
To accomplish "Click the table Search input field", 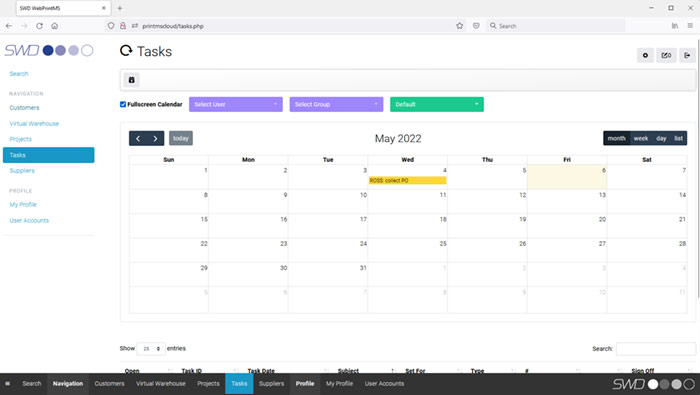I will click(655, 349).
